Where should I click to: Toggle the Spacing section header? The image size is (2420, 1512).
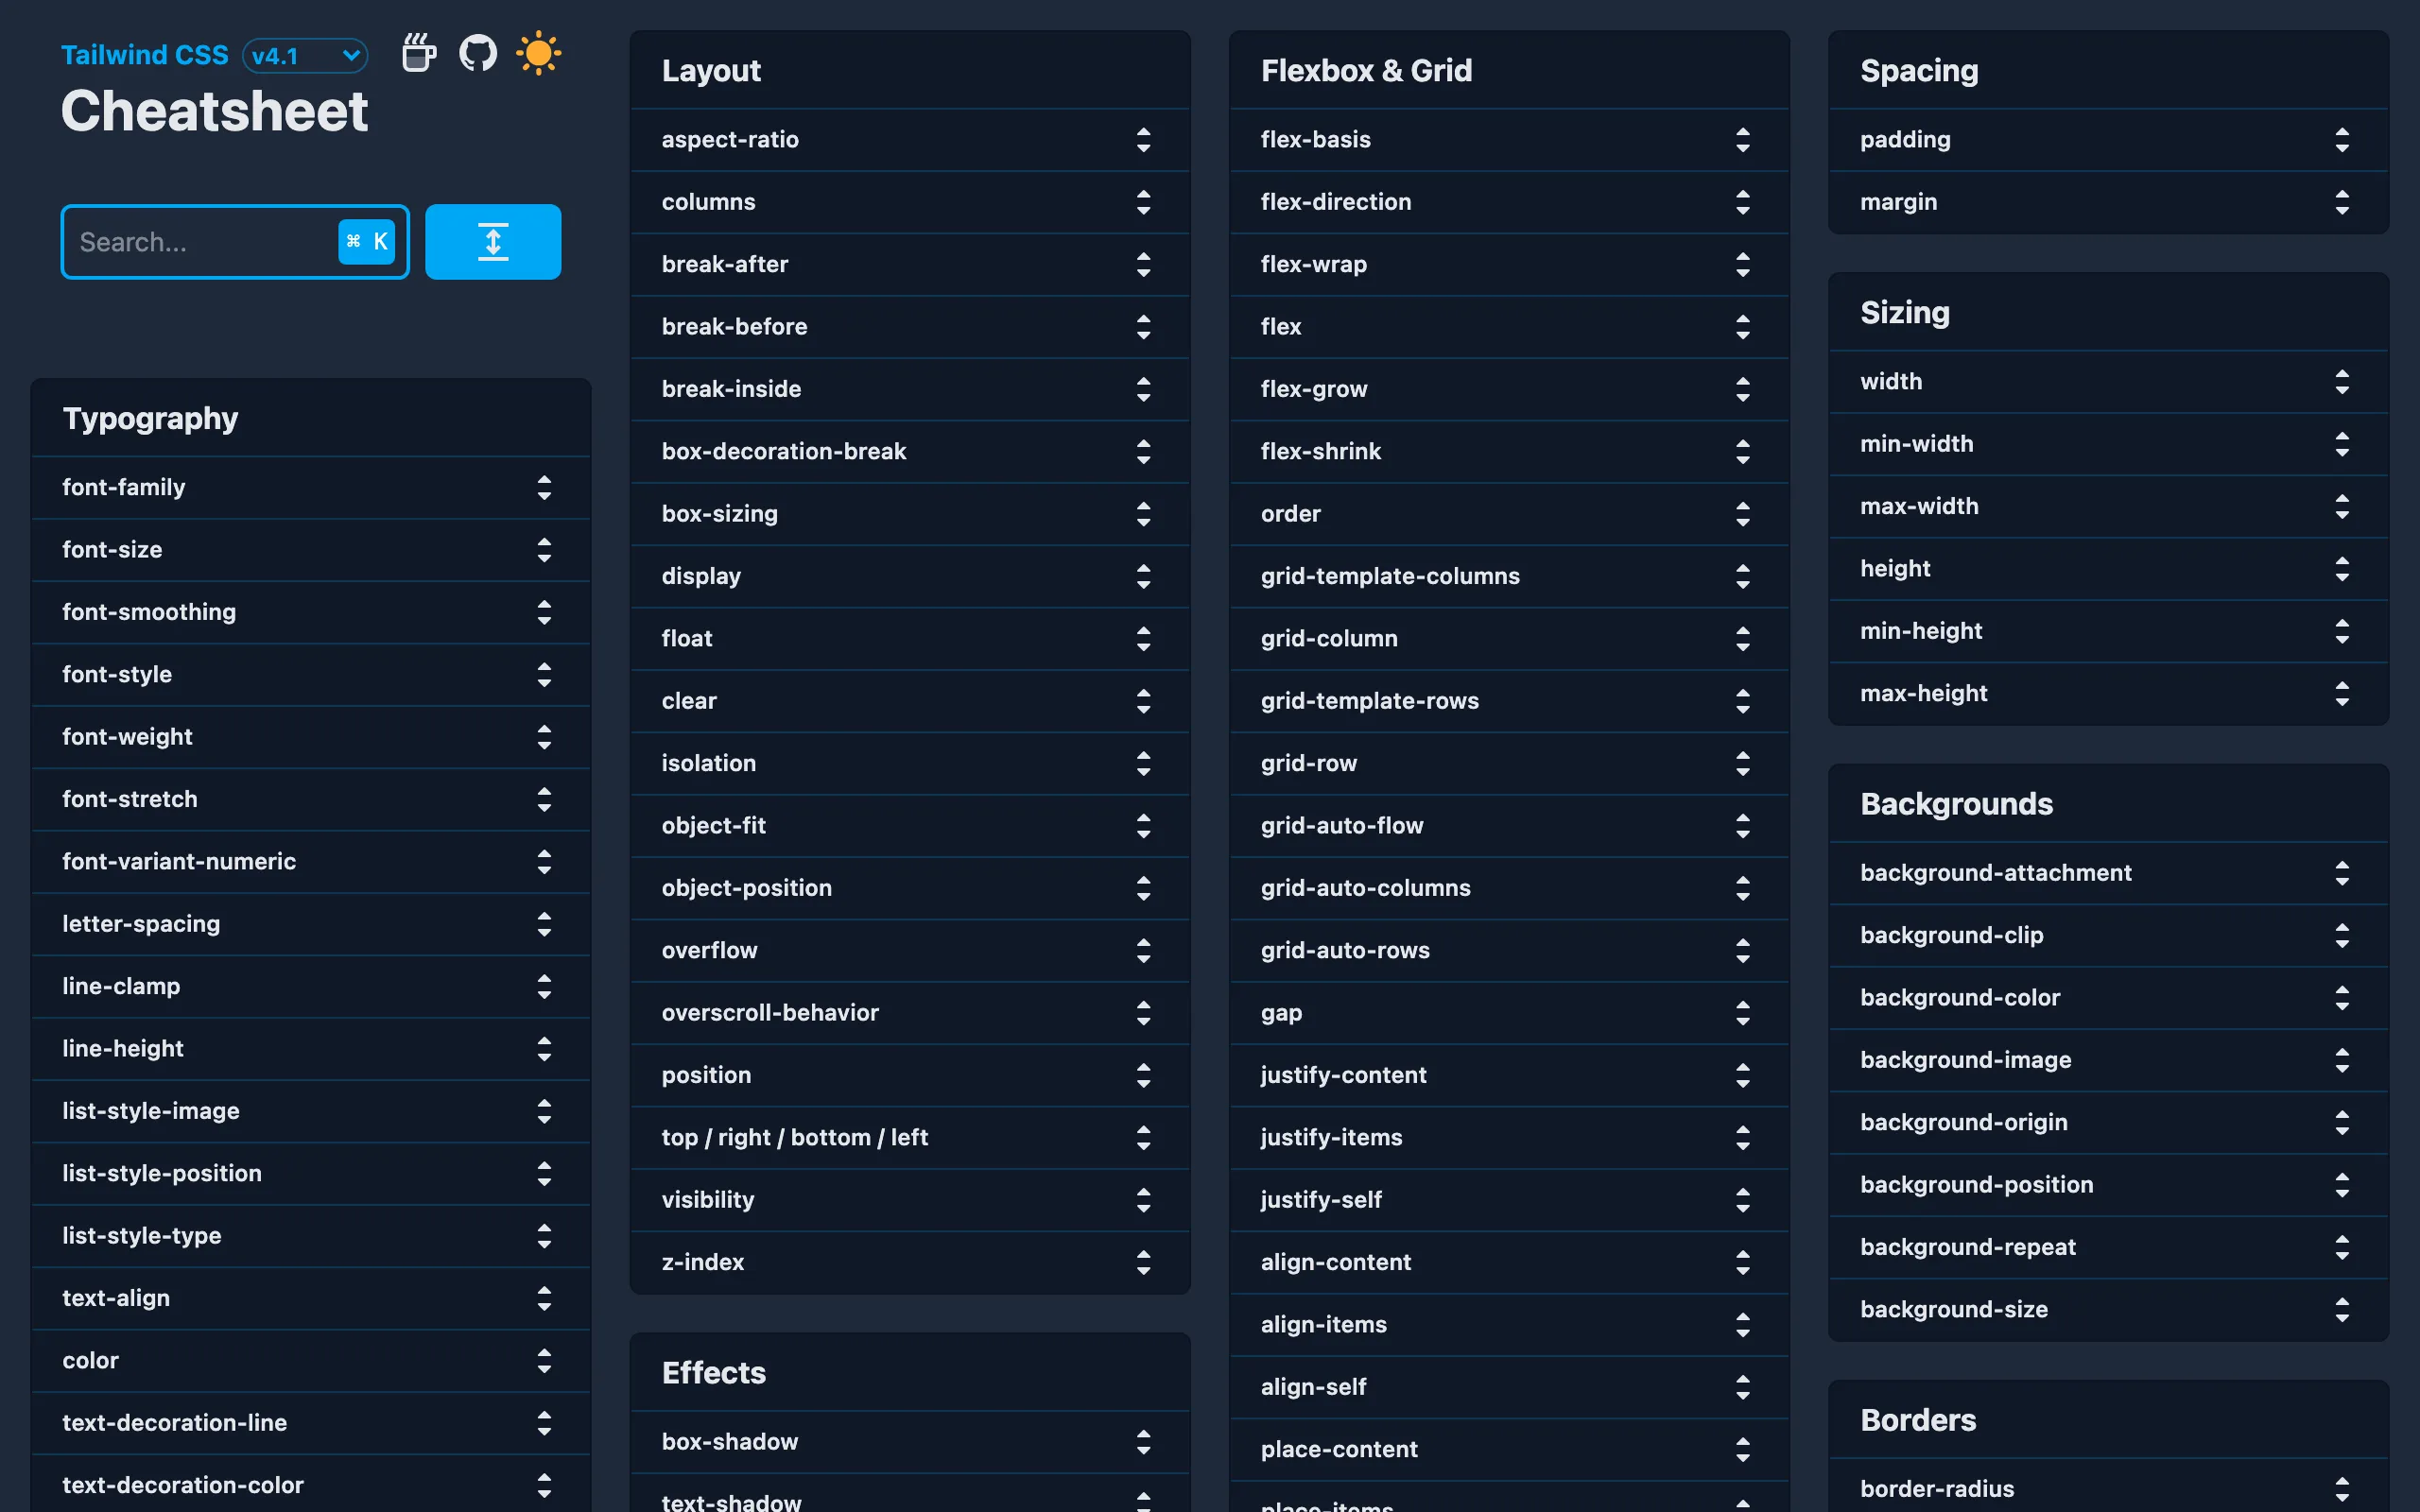pos(2109,70)
